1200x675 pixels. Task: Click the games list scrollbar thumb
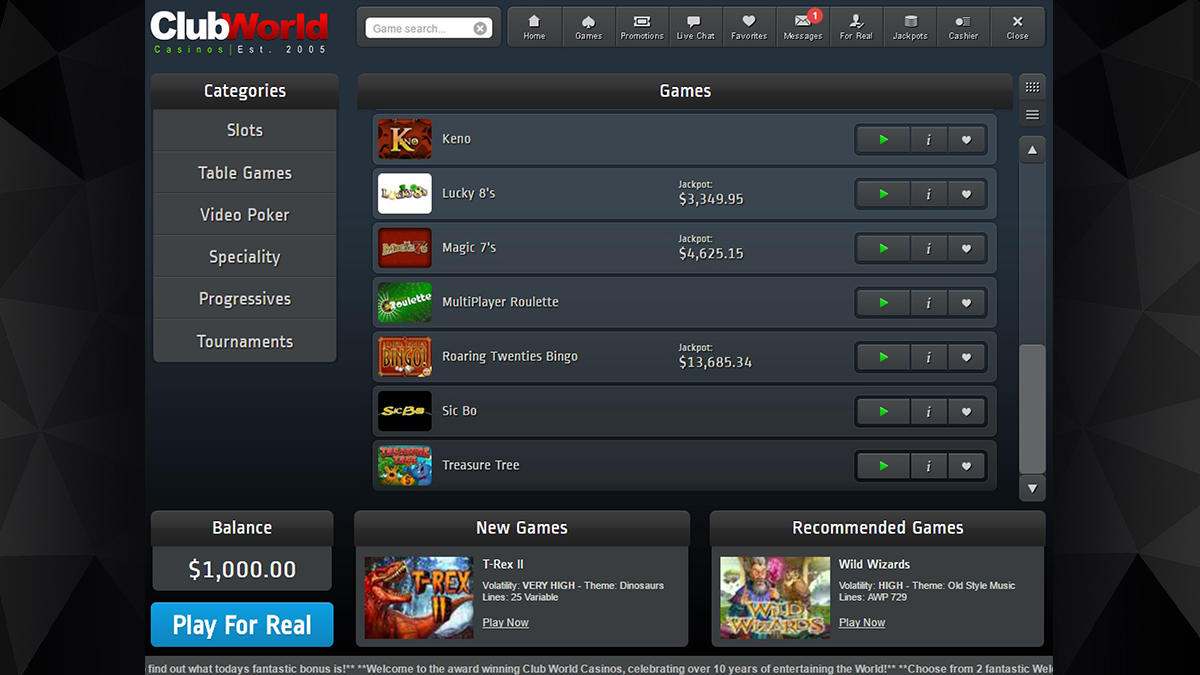1033,409
